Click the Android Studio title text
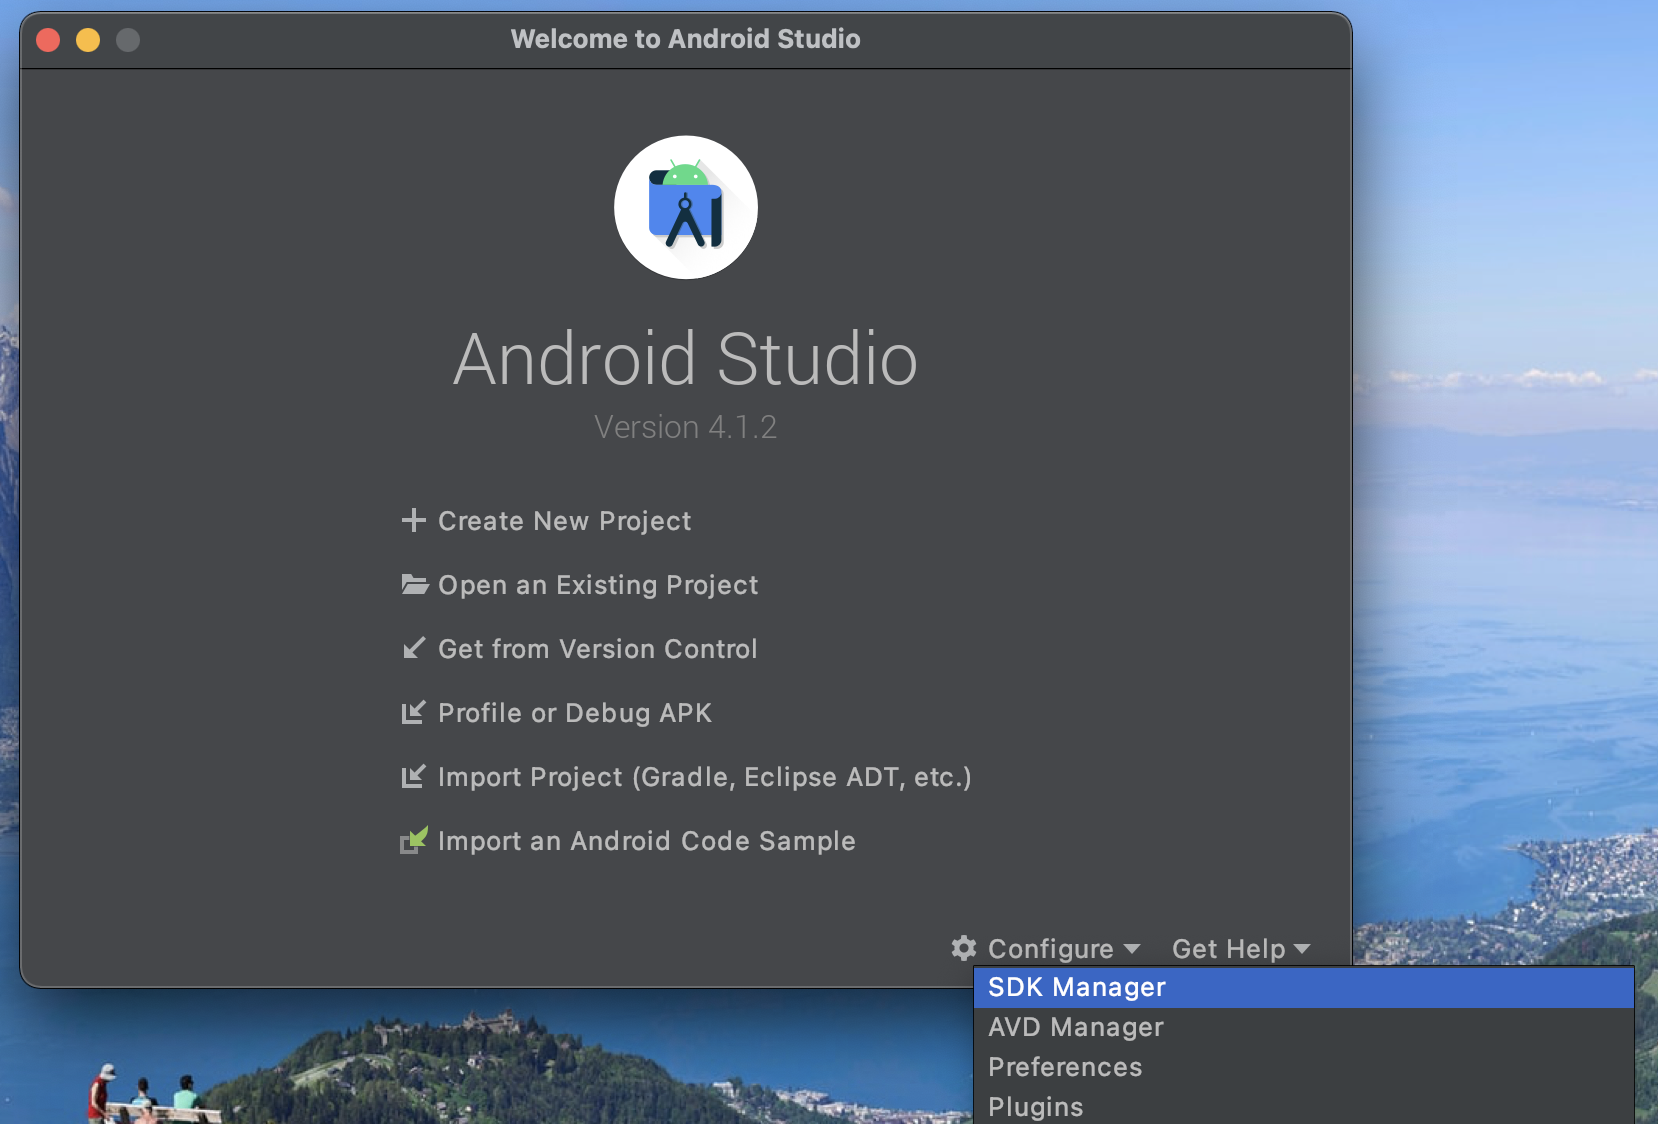 point(686,358)
